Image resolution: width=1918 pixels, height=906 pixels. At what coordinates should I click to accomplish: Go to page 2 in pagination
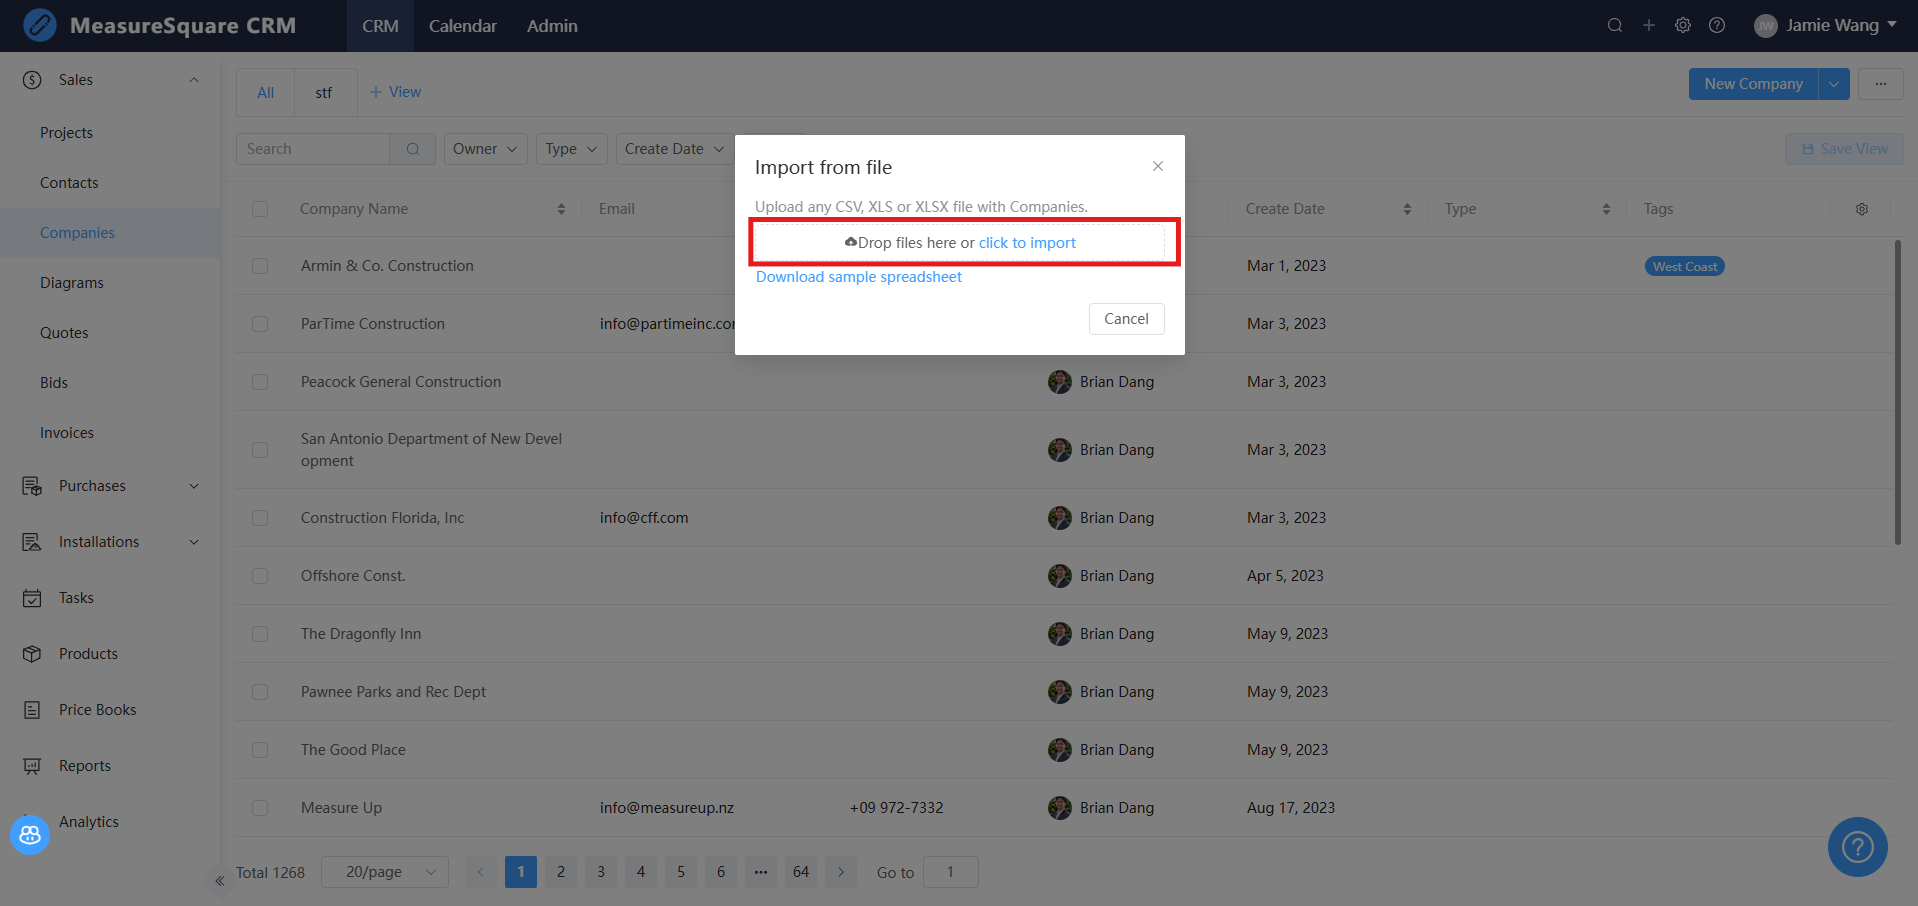point(561,872)
